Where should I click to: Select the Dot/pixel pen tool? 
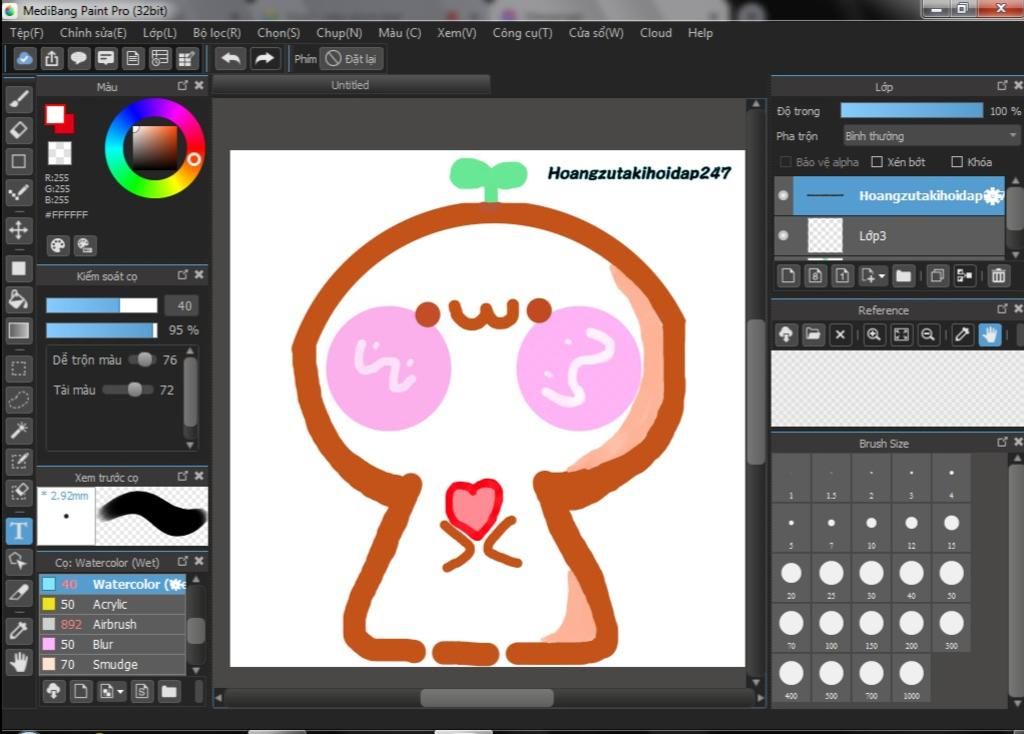(19, 193)
